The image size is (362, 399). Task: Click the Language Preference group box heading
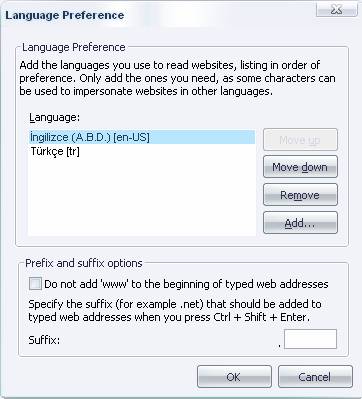click(x=73, y=47)
